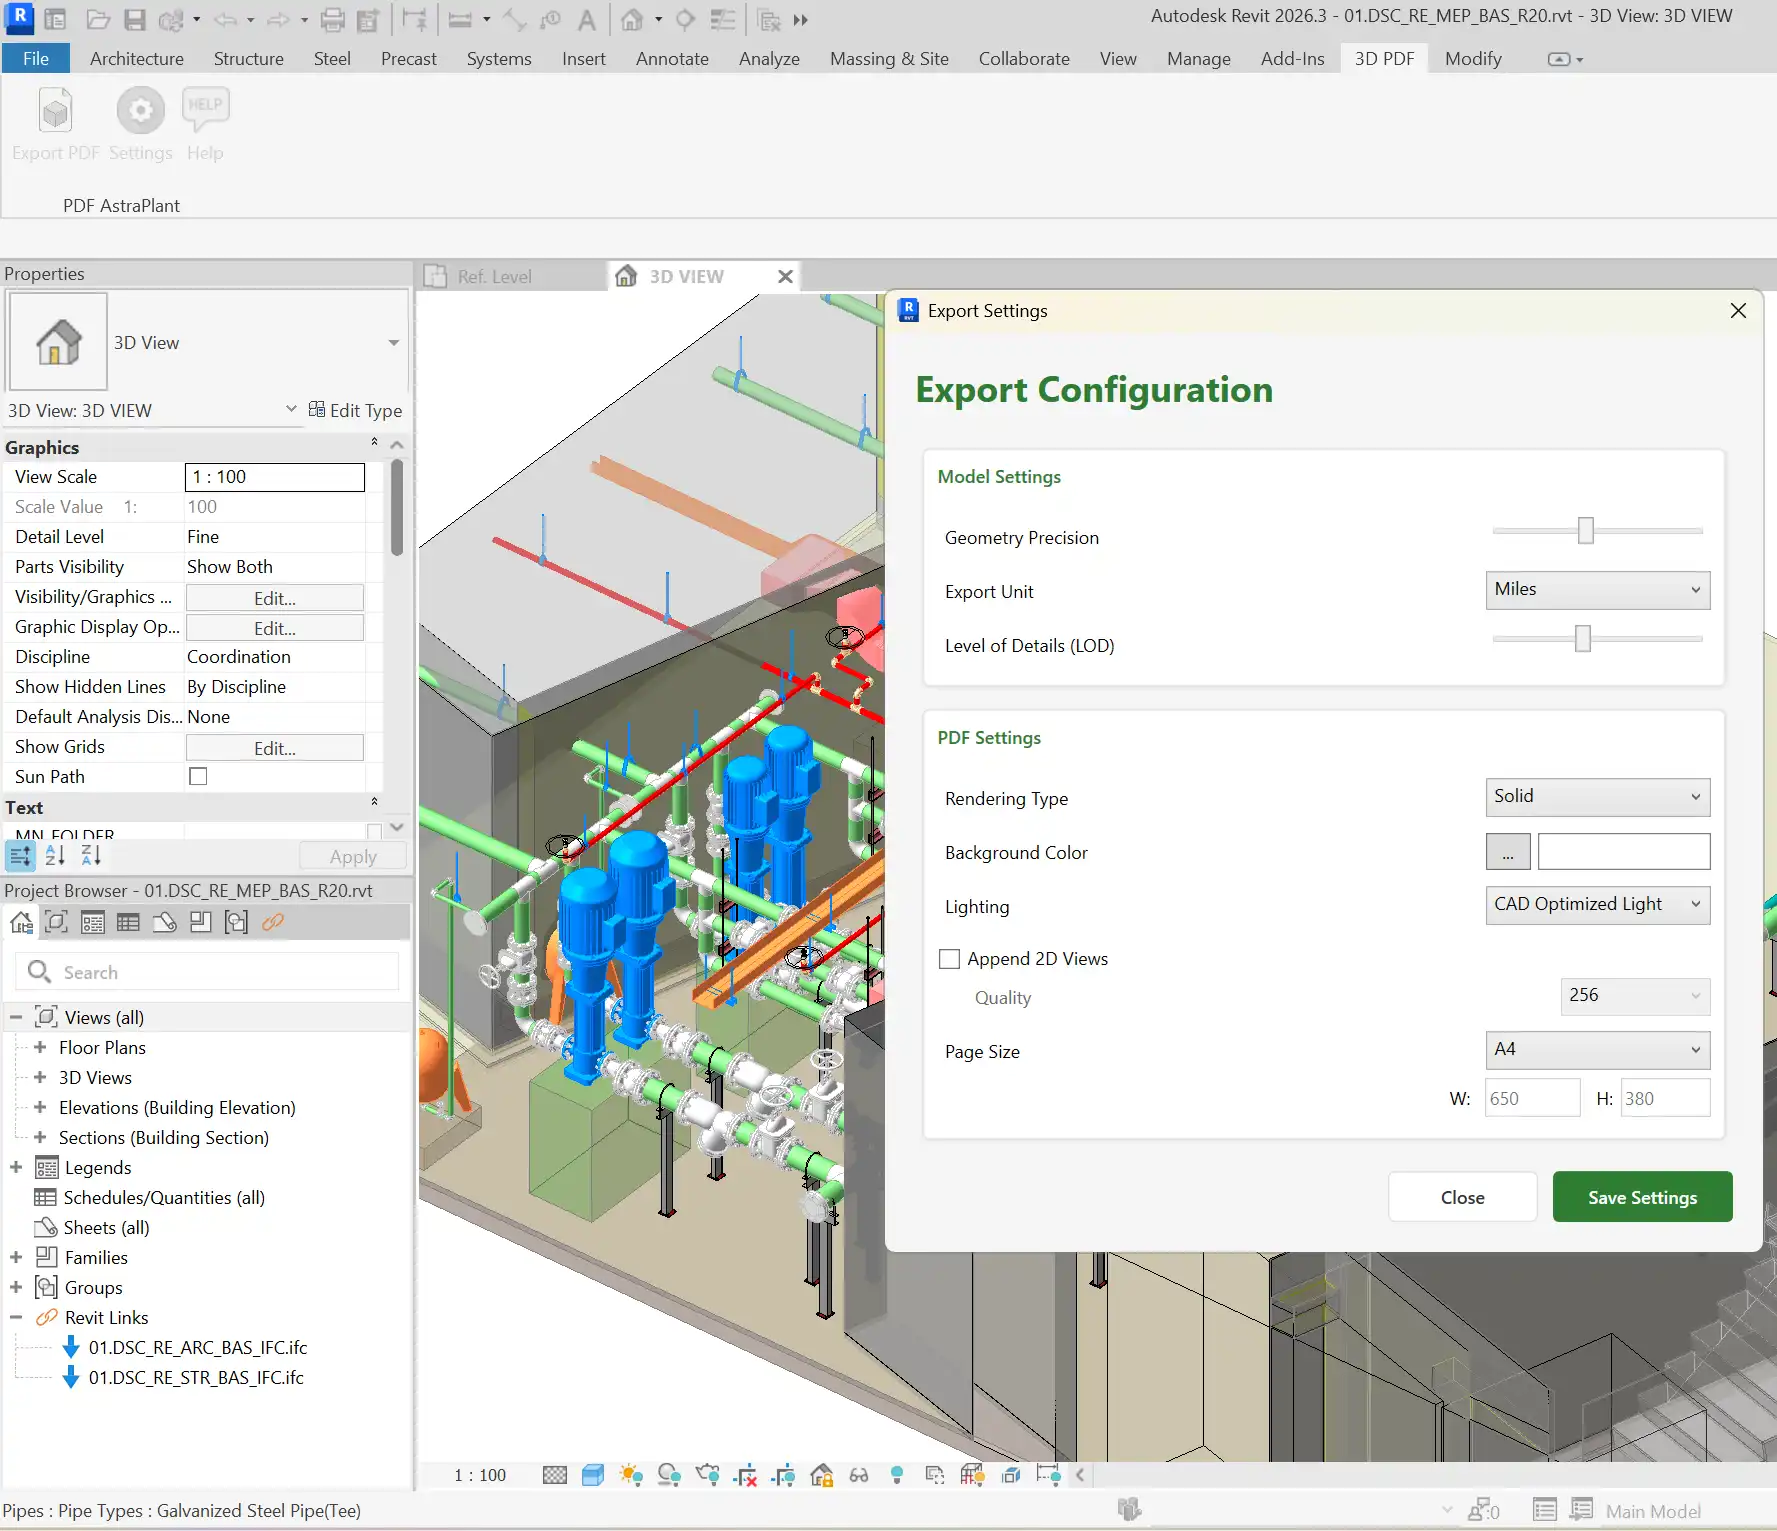This screenshot has height=1531, width=1777.
Task: Click Edit button next to Show Grids
Action: tap(273, 747)
